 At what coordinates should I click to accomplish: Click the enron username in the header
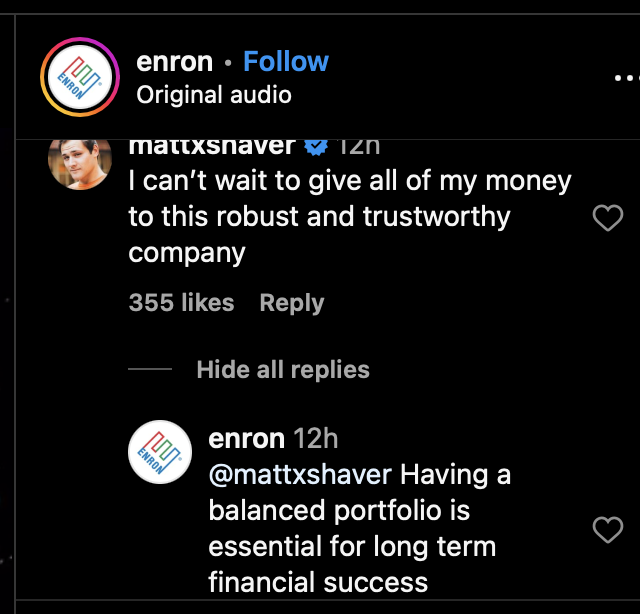tap(174, 62)
